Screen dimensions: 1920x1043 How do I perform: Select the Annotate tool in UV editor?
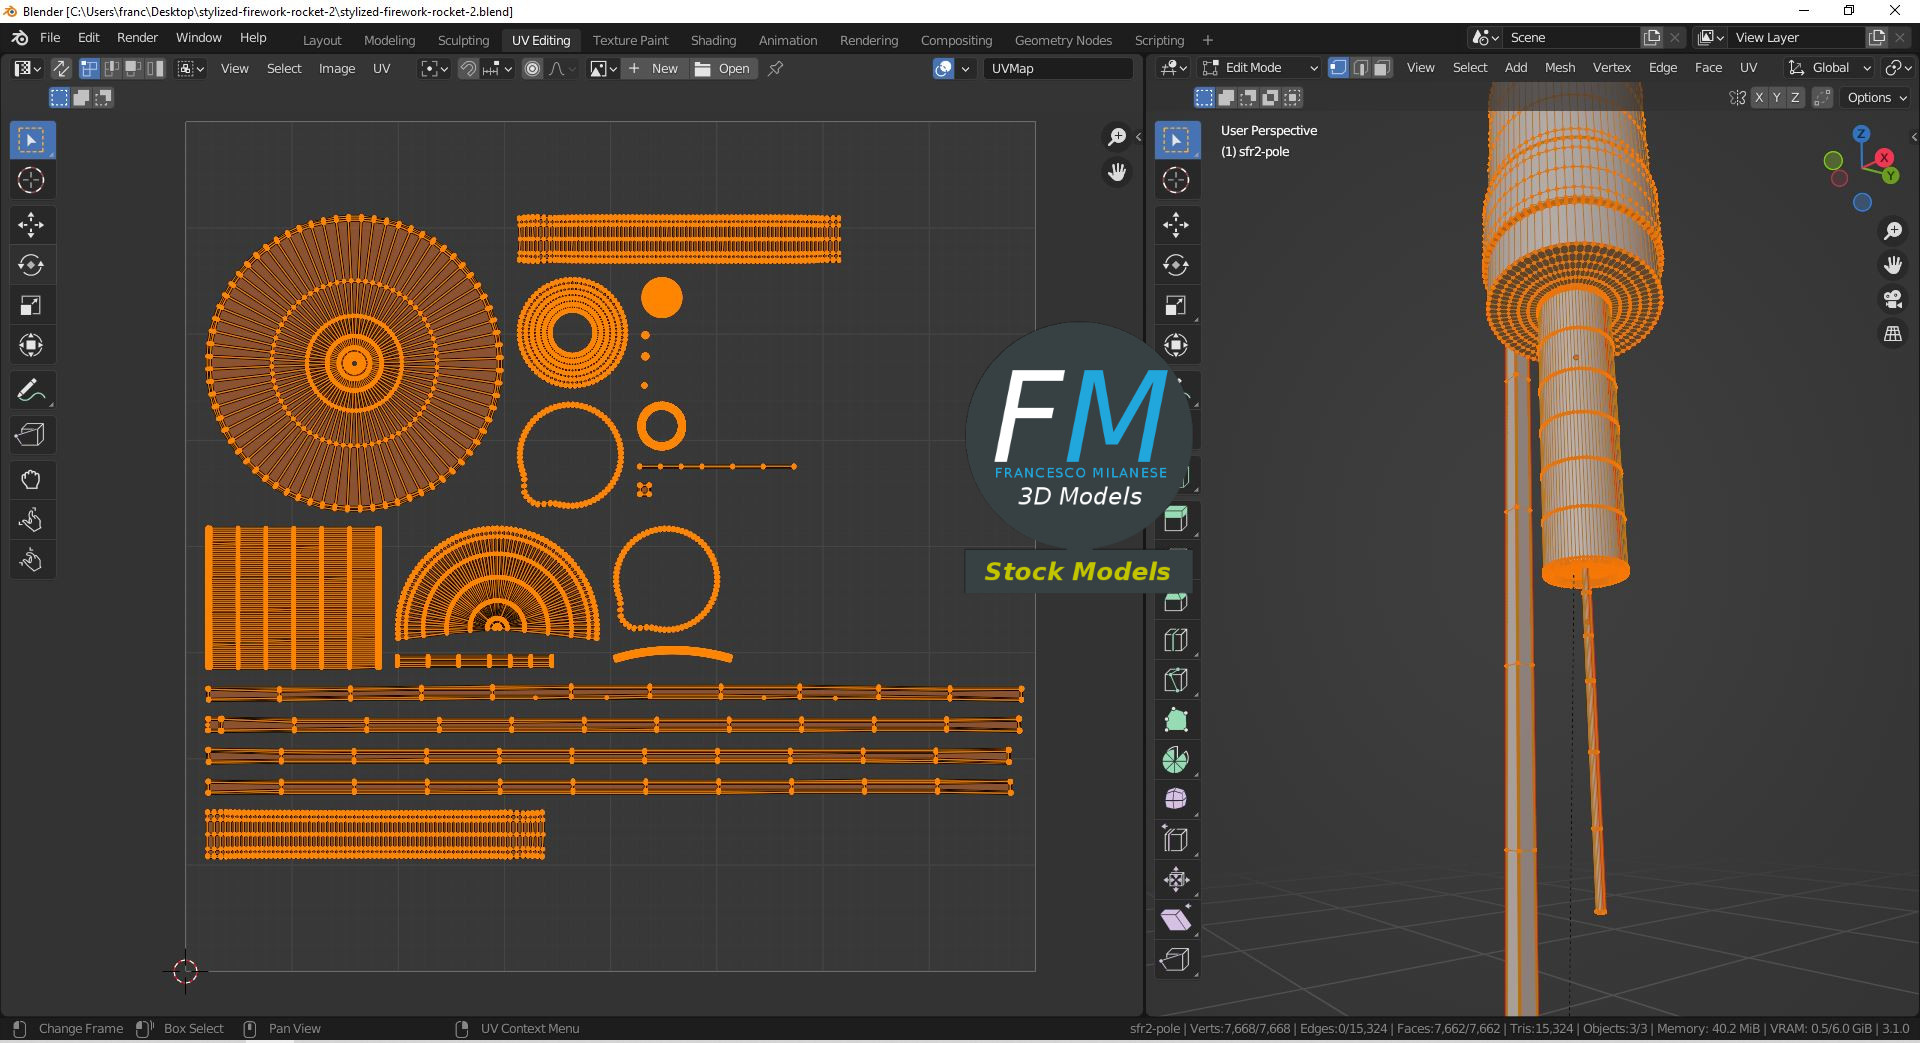31,391
